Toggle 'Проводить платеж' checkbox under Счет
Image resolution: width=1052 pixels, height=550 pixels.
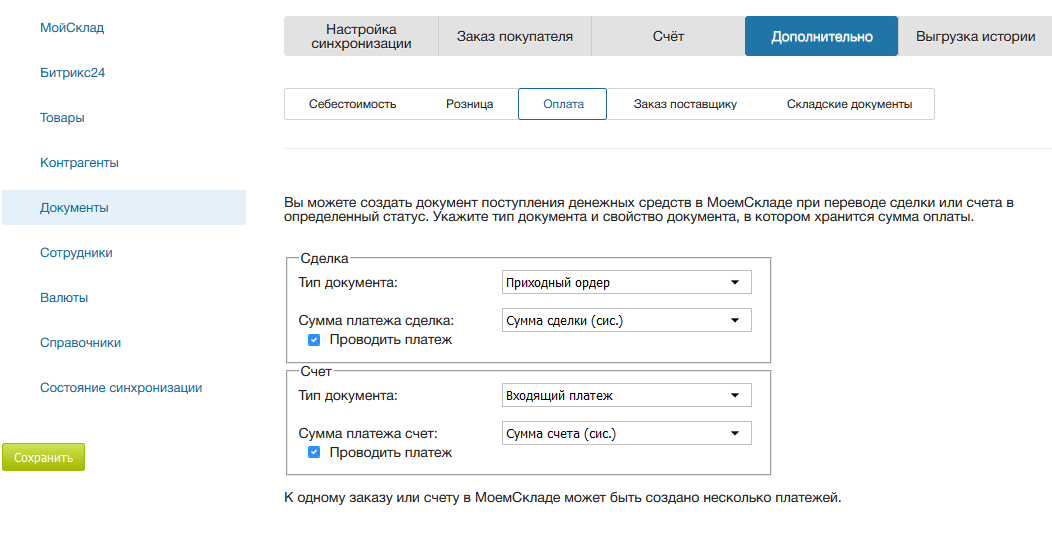(x=314, y=453)
